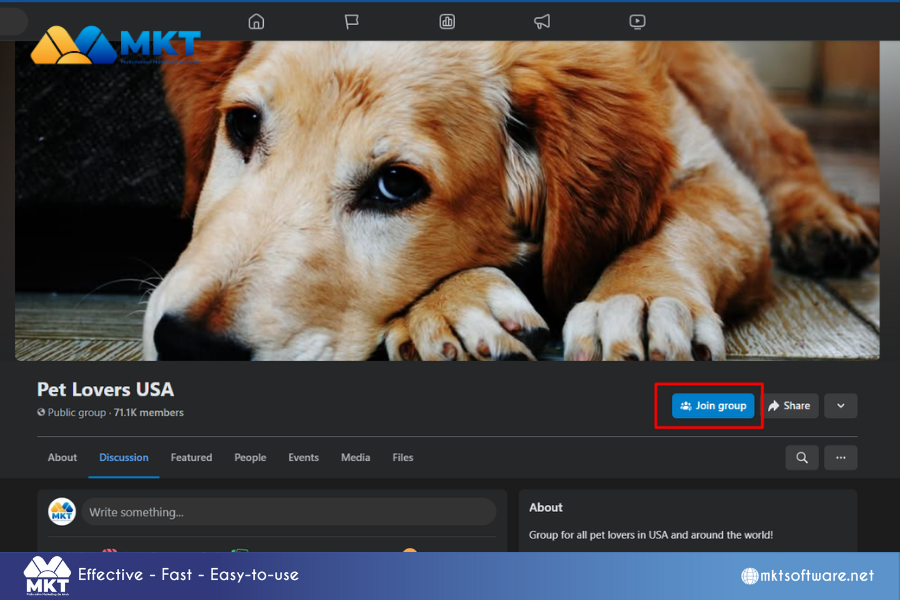Select the Discussion tab
The width and height of the screenshot is (900, 600).
tap(124, 458)
